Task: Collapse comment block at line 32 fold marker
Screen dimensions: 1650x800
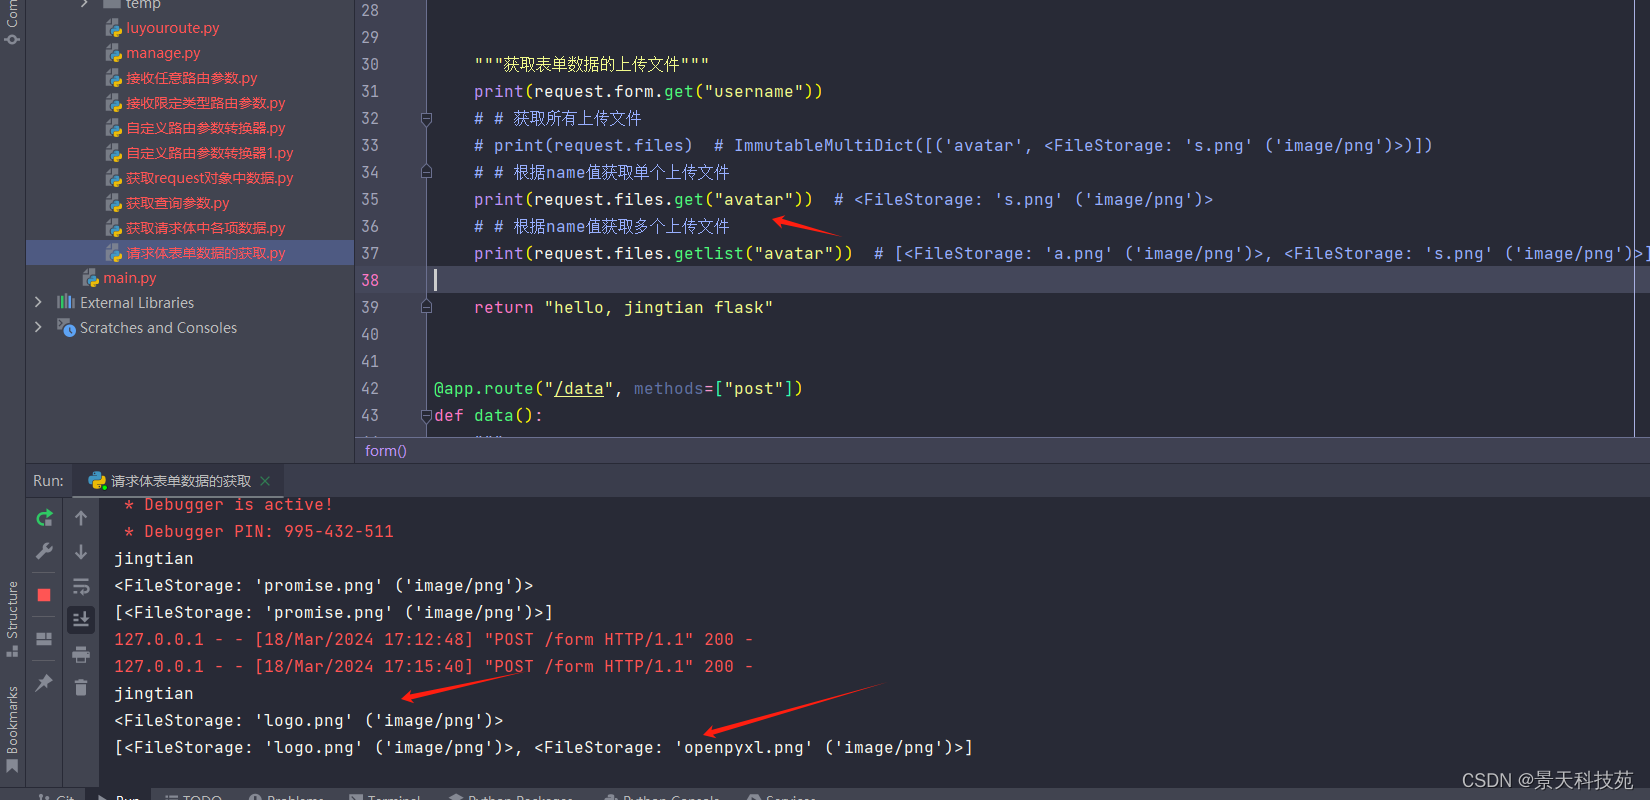Action: point(426,118)
